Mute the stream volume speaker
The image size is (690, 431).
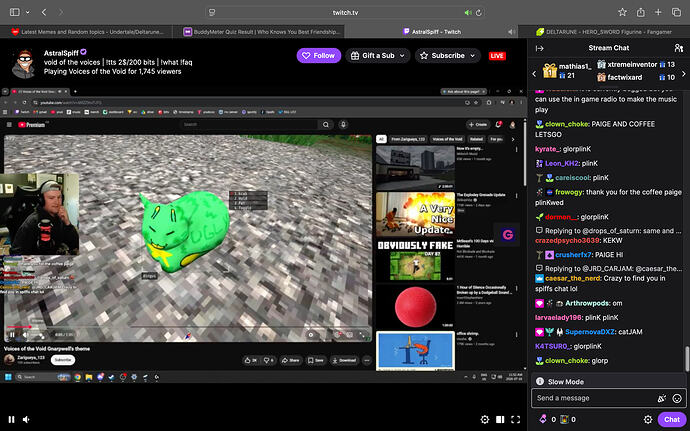click(x=26, y=420)
